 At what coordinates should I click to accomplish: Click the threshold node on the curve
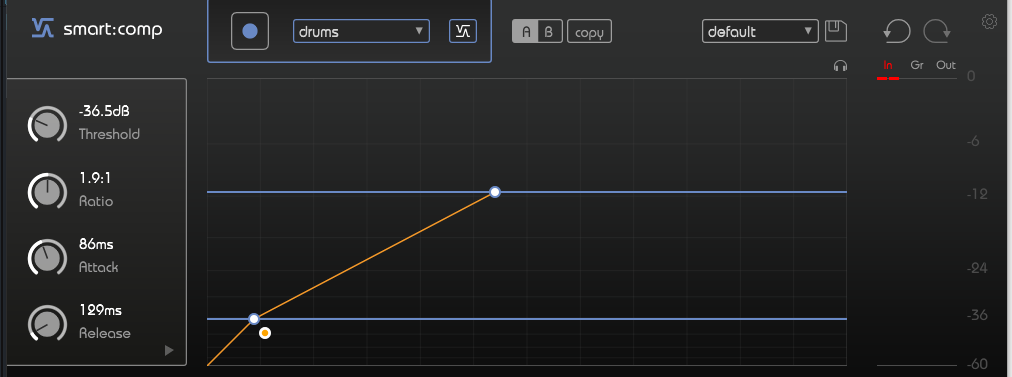pyautogui.click(x=254, y=319)
